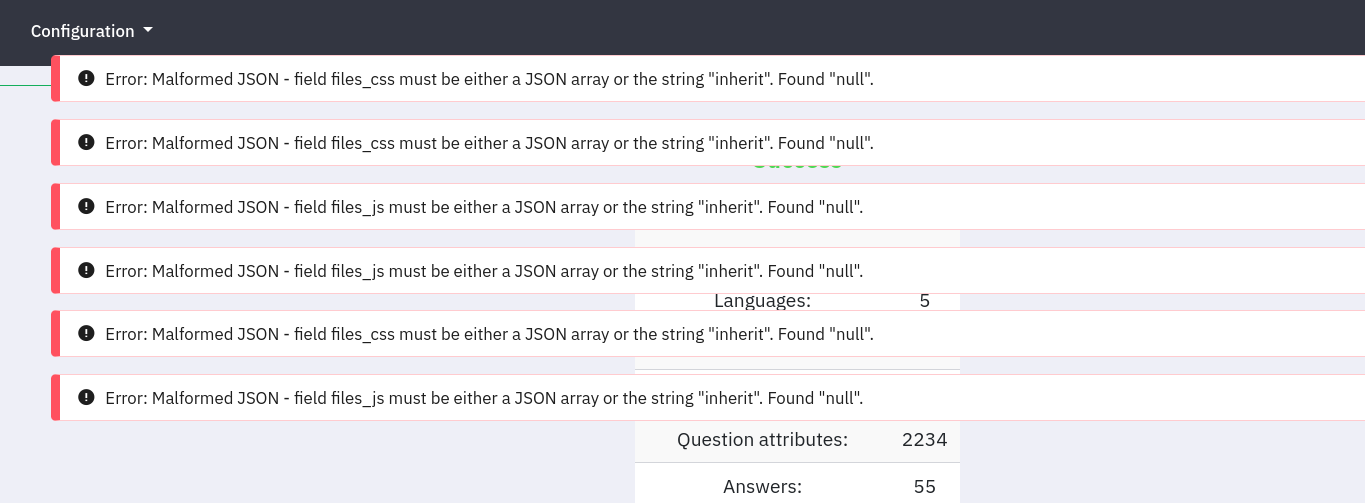
Task: Click exclamation icon on first files_js error
Action: (x=86, y=207)
